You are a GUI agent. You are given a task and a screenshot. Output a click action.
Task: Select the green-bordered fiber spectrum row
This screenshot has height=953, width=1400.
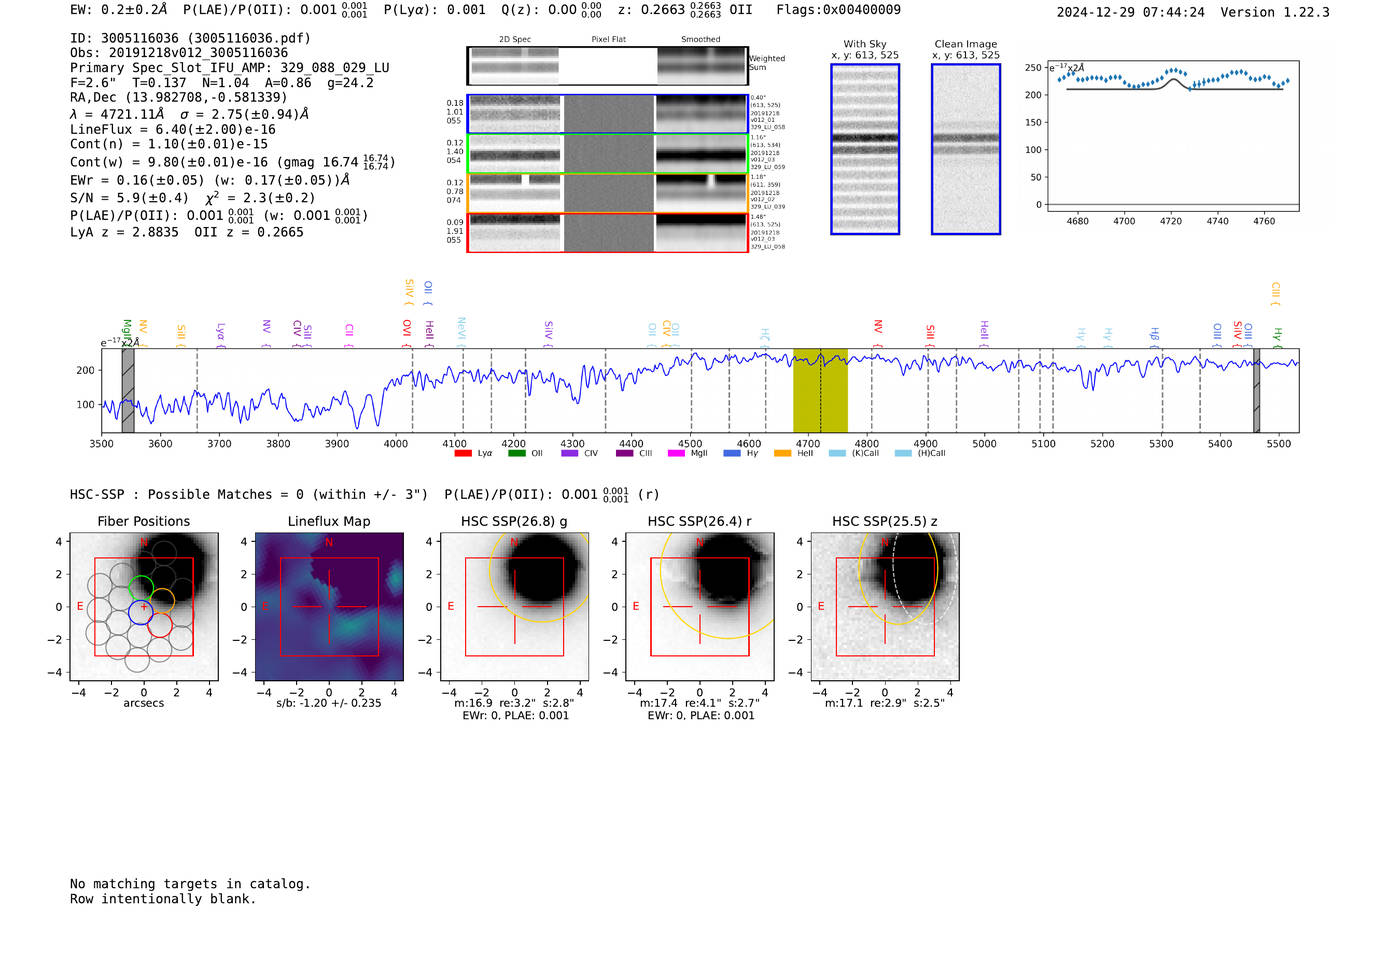point(608,154)
